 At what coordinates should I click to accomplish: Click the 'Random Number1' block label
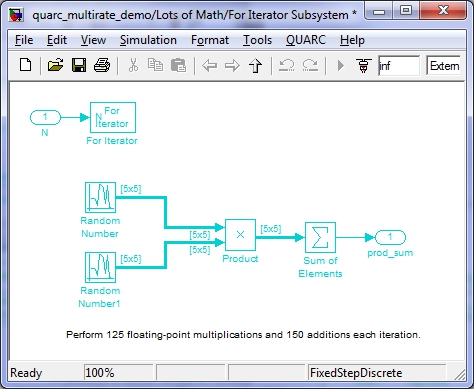(x=100, y=297)
